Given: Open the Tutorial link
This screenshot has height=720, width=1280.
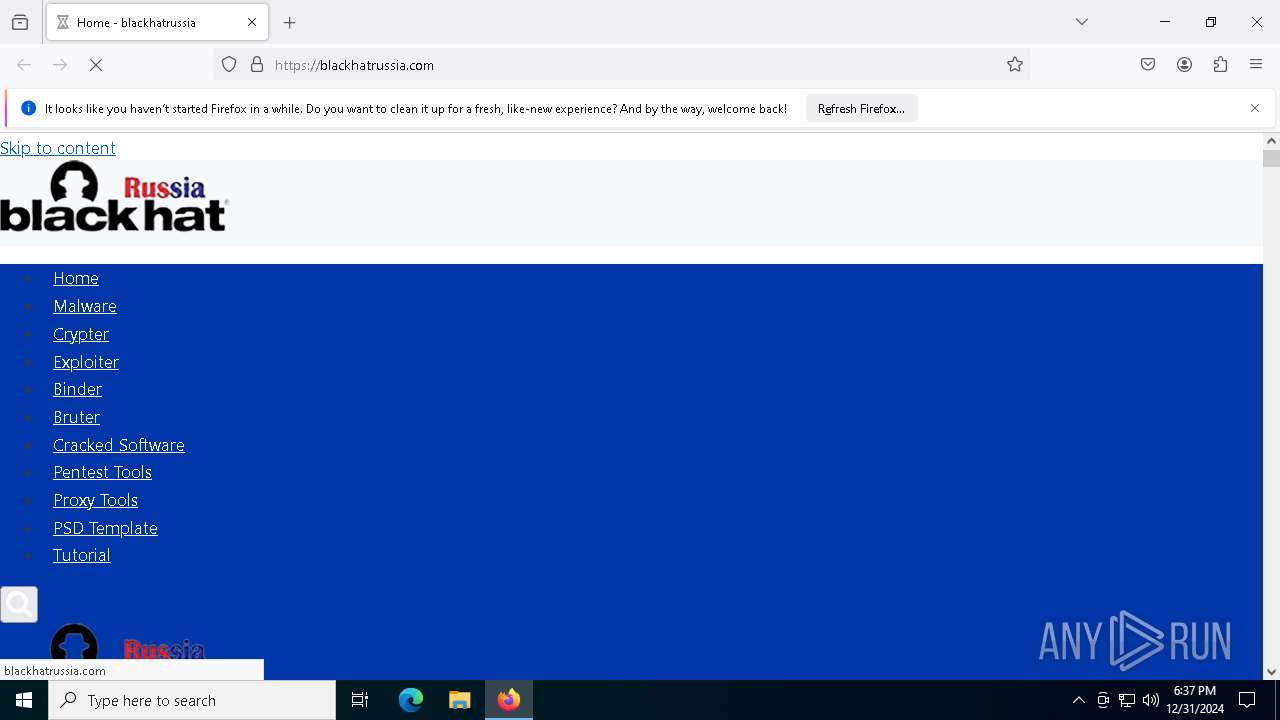Looking at the screenshot, I should coord(82,555).
